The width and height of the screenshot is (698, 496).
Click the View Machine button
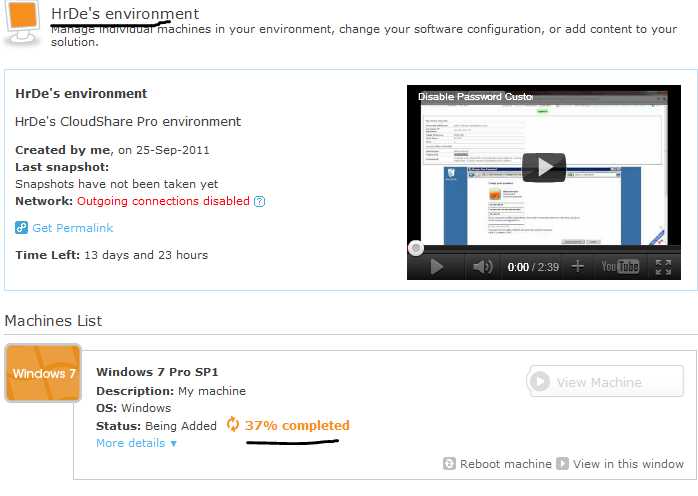tap(606, 382)
